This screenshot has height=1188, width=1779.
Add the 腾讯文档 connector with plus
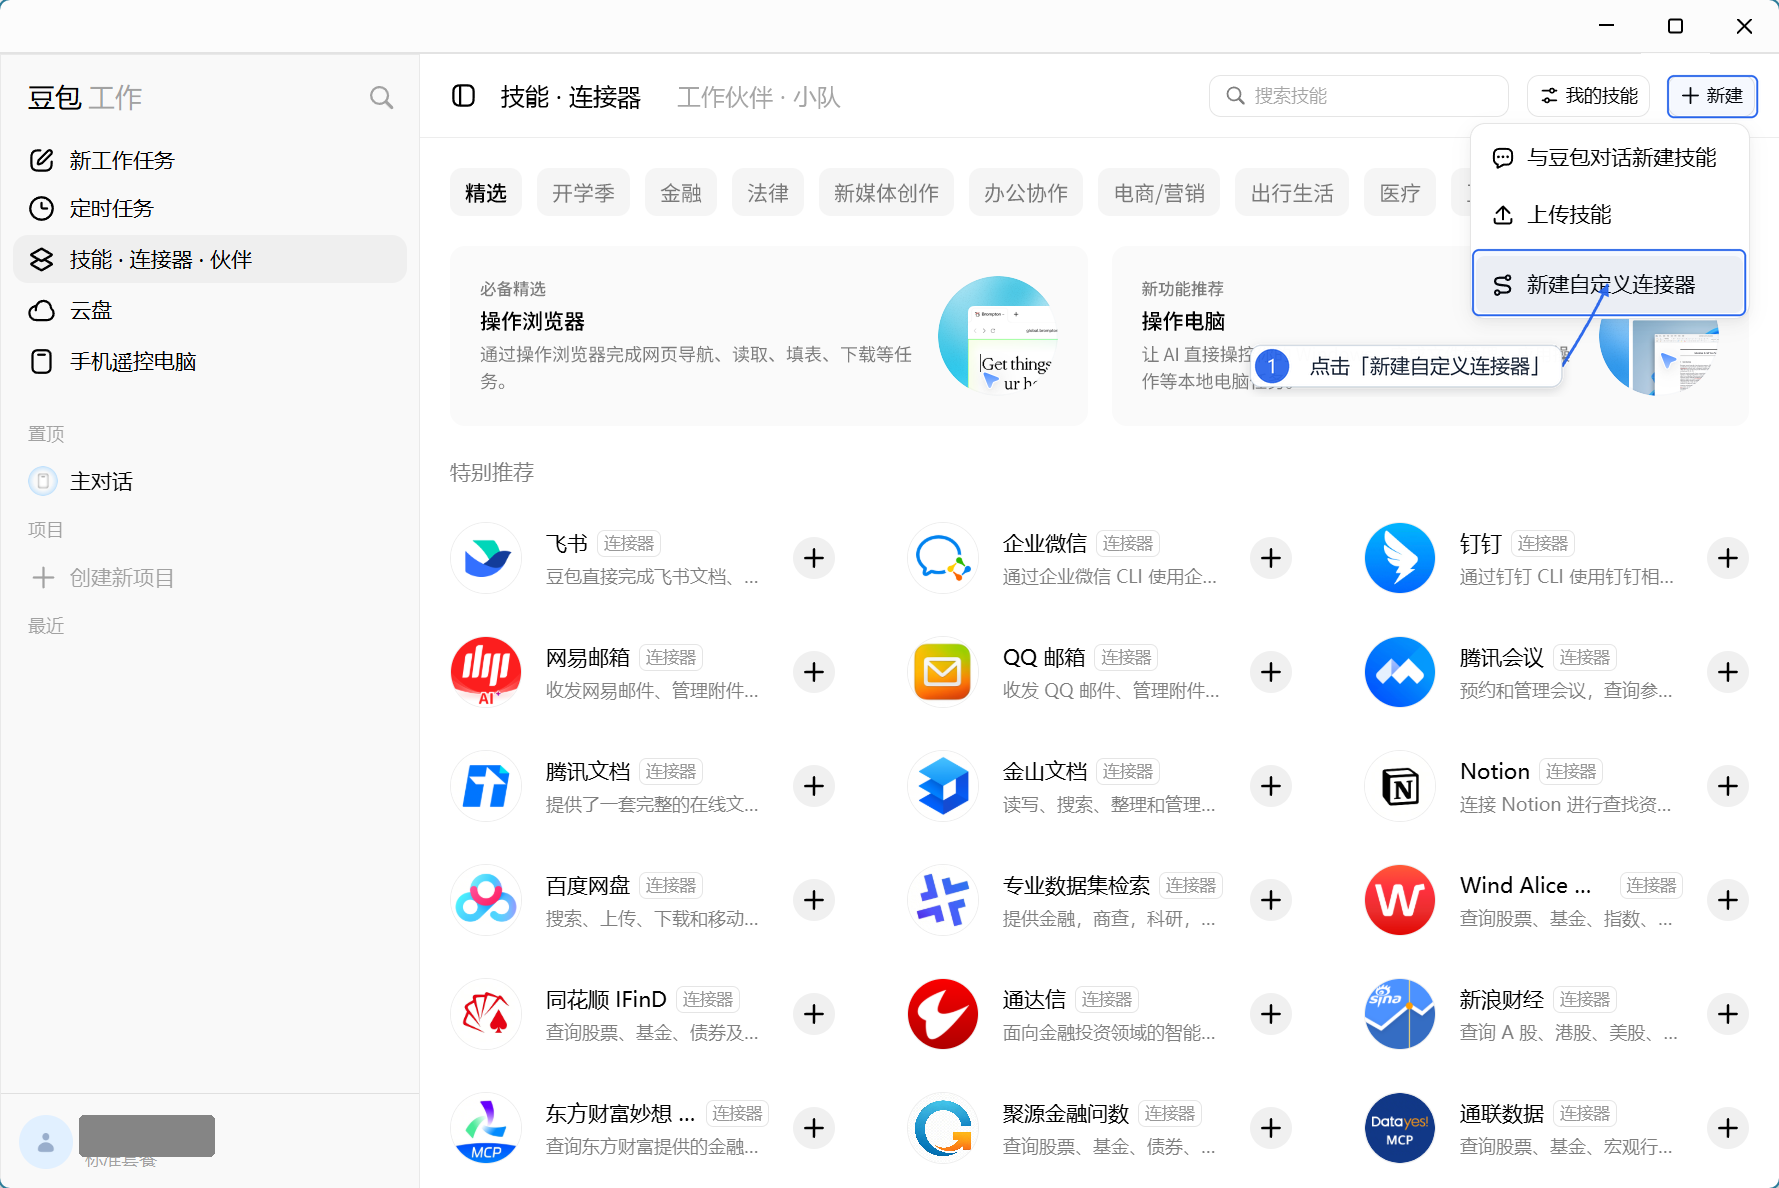(x=814, y=786)
